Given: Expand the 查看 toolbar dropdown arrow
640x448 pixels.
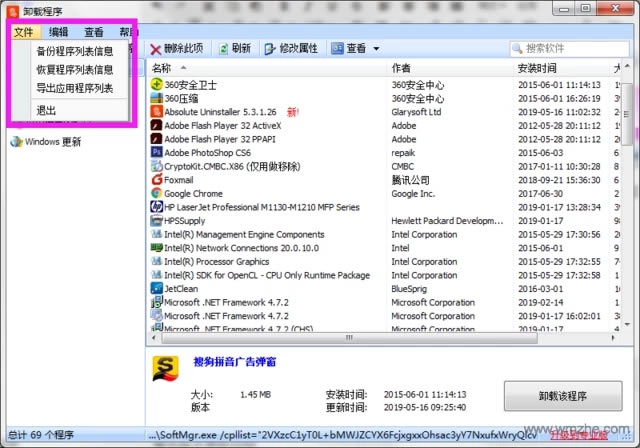Looking at the screenshot, I should tap(376, 49).
